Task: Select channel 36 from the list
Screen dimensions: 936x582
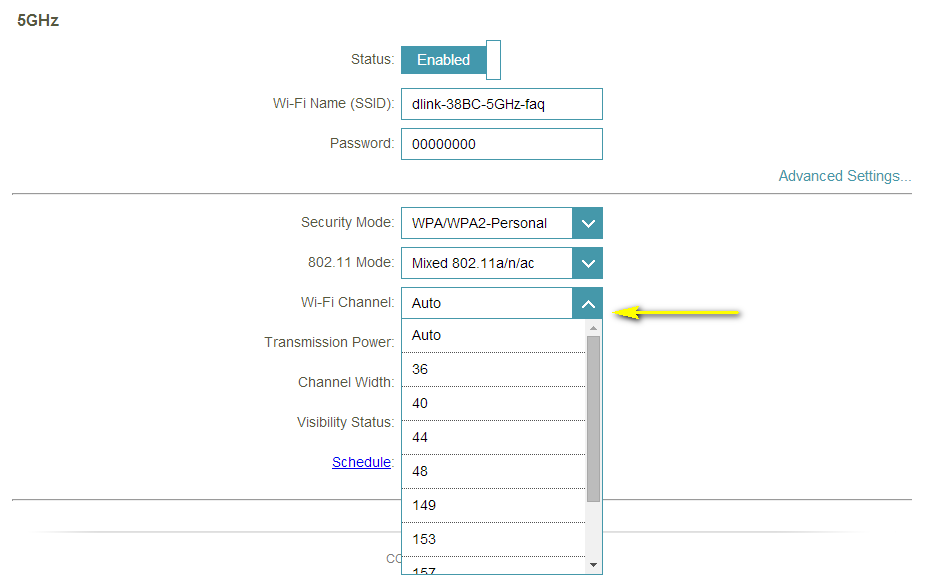Action: tap(492, 370)
